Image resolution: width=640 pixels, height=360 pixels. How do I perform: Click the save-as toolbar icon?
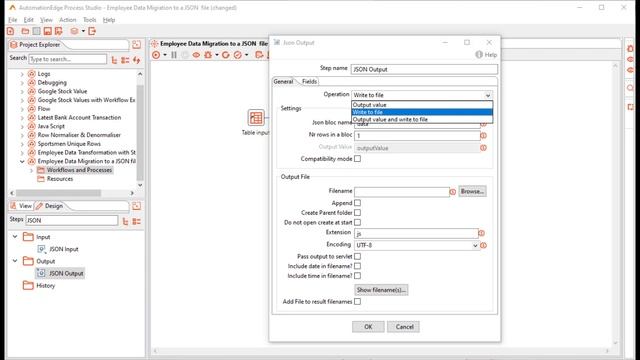click(x=59, y=31)
